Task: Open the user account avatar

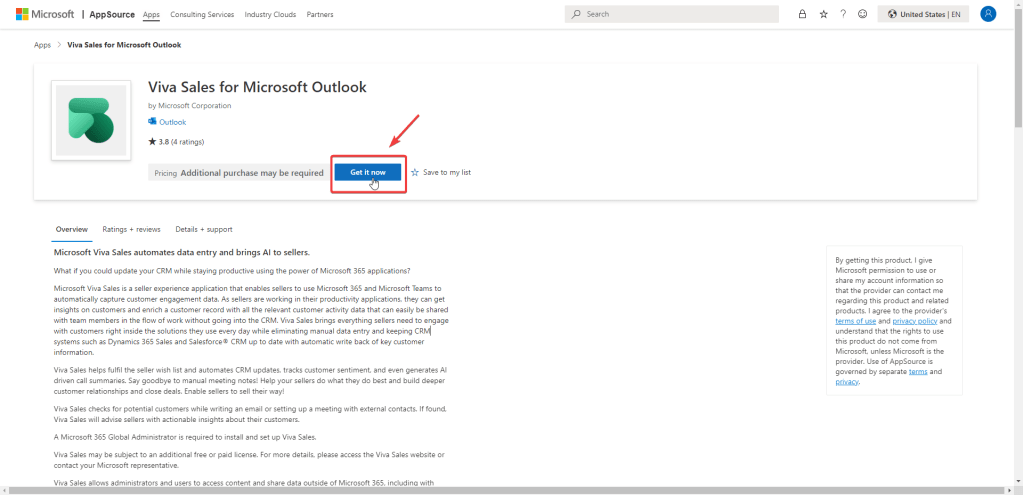Action: tap(988, 14)
